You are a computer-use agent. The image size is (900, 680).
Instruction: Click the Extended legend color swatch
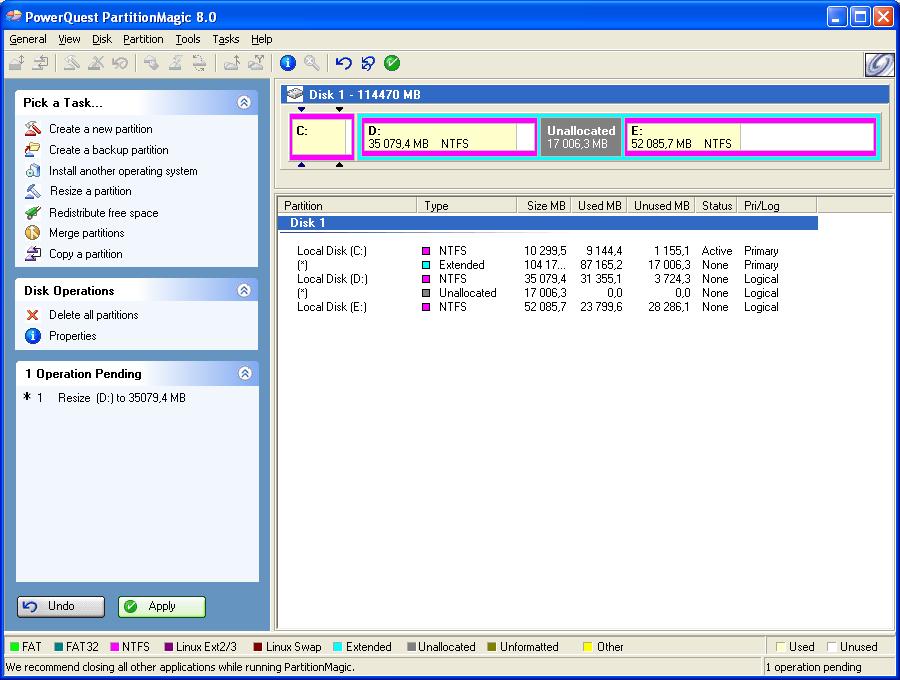[338, 647]
